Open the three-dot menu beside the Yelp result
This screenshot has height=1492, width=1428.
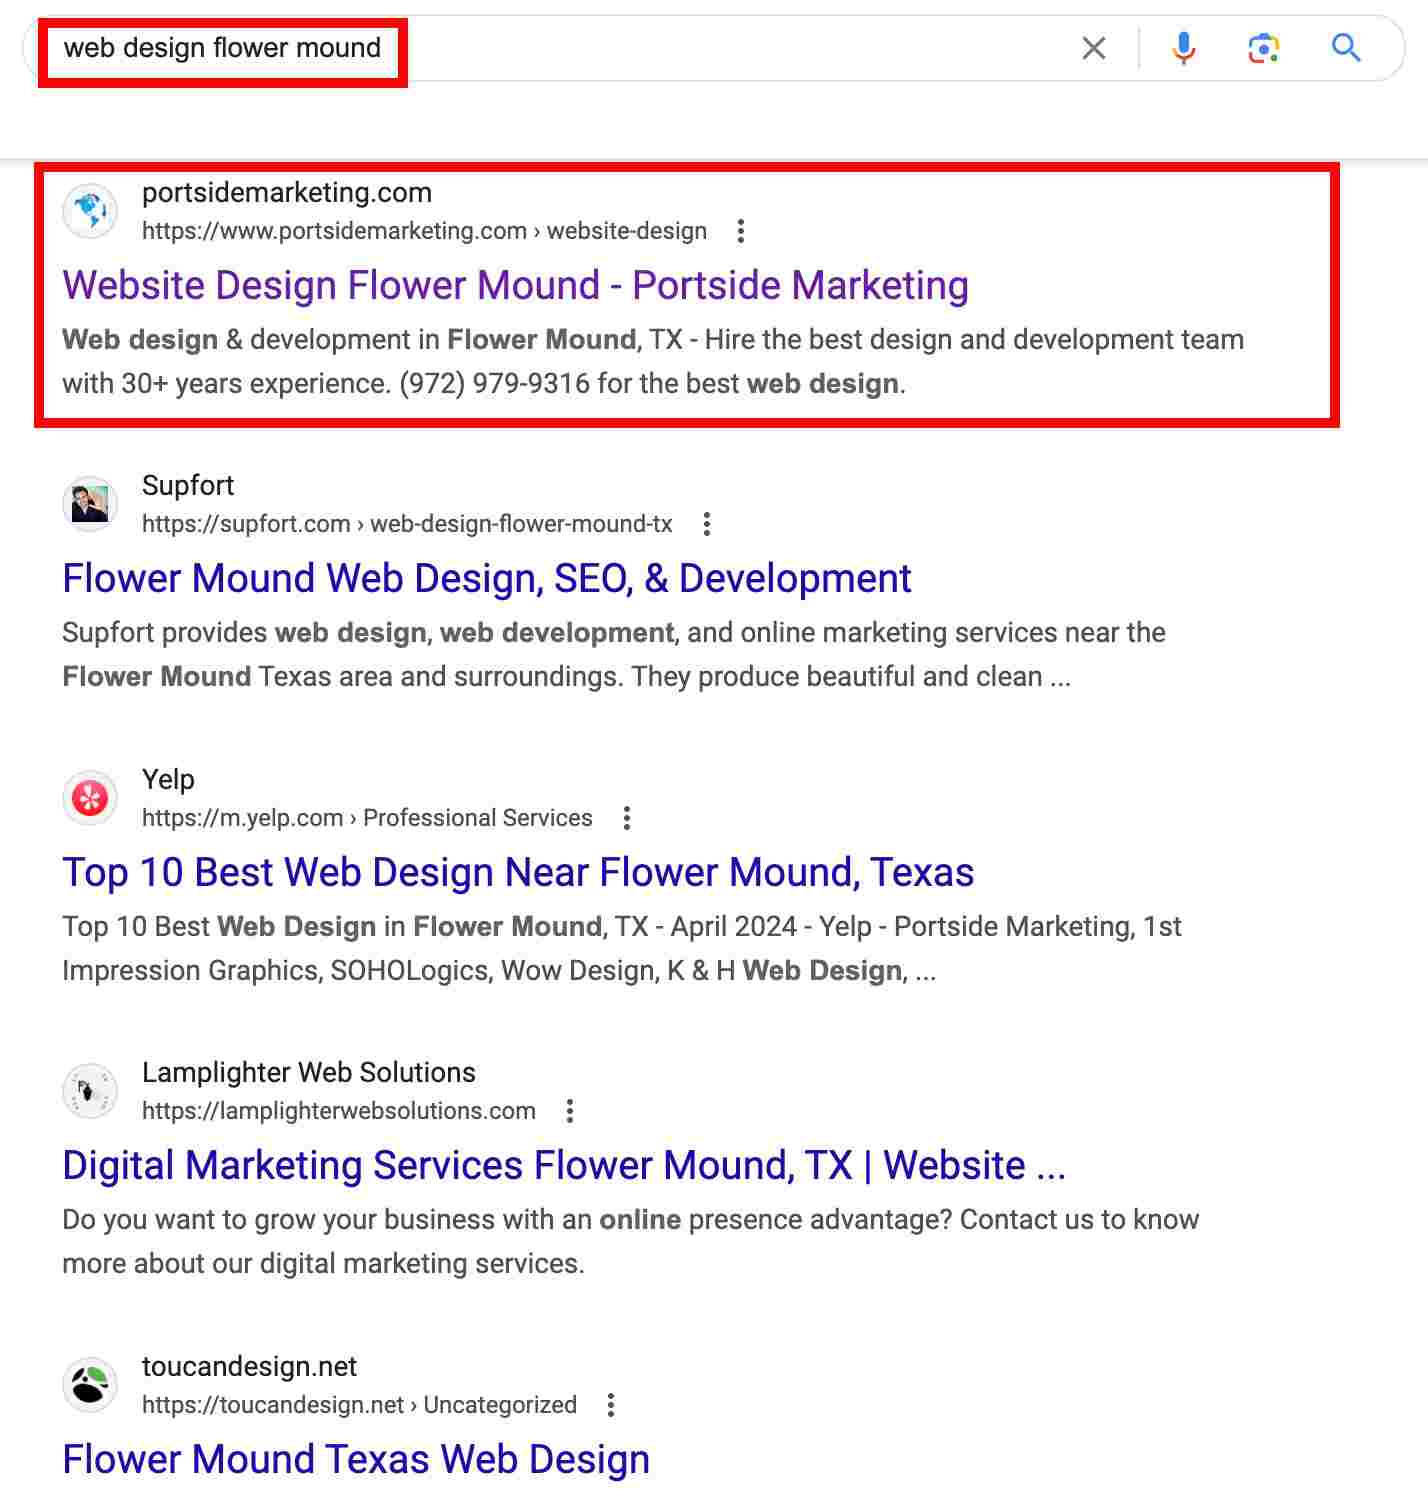point(627,818)
